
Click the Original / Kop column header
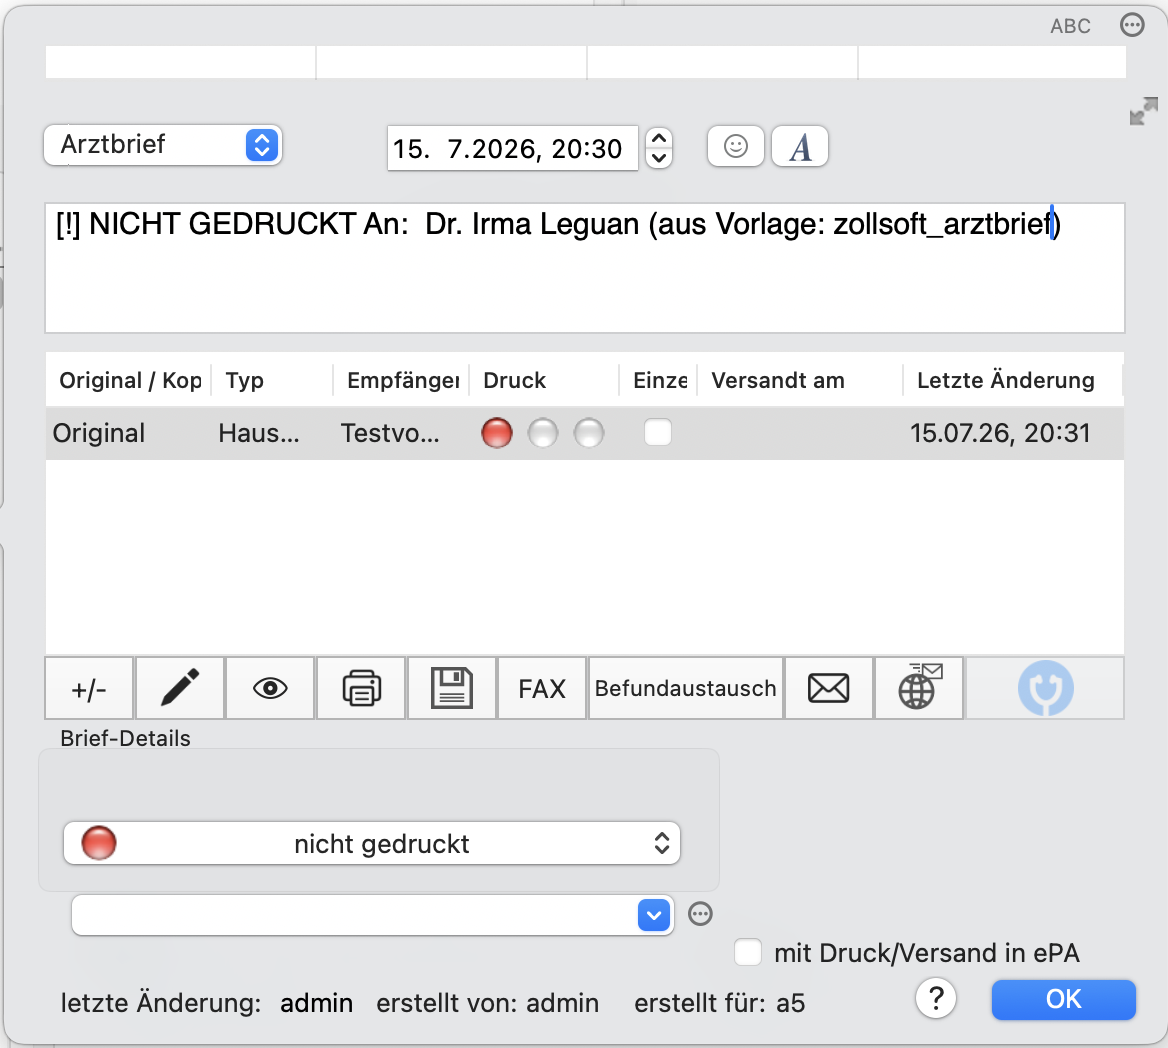(x=130, y=380)
